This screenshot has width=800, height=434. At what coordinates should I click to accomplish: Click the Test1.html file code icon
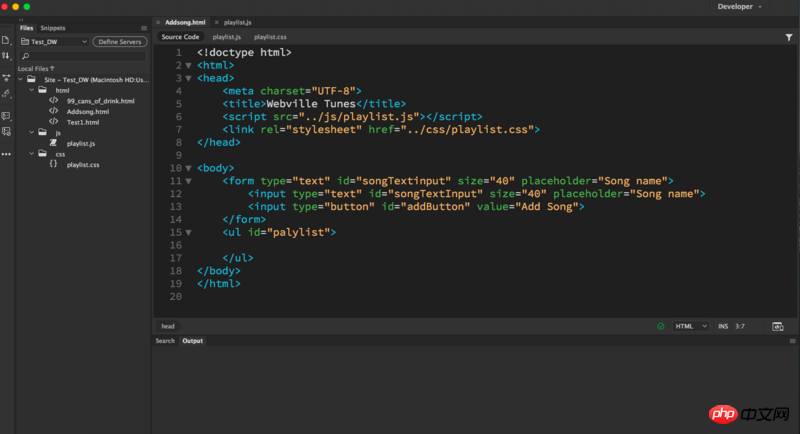[54, 122]
